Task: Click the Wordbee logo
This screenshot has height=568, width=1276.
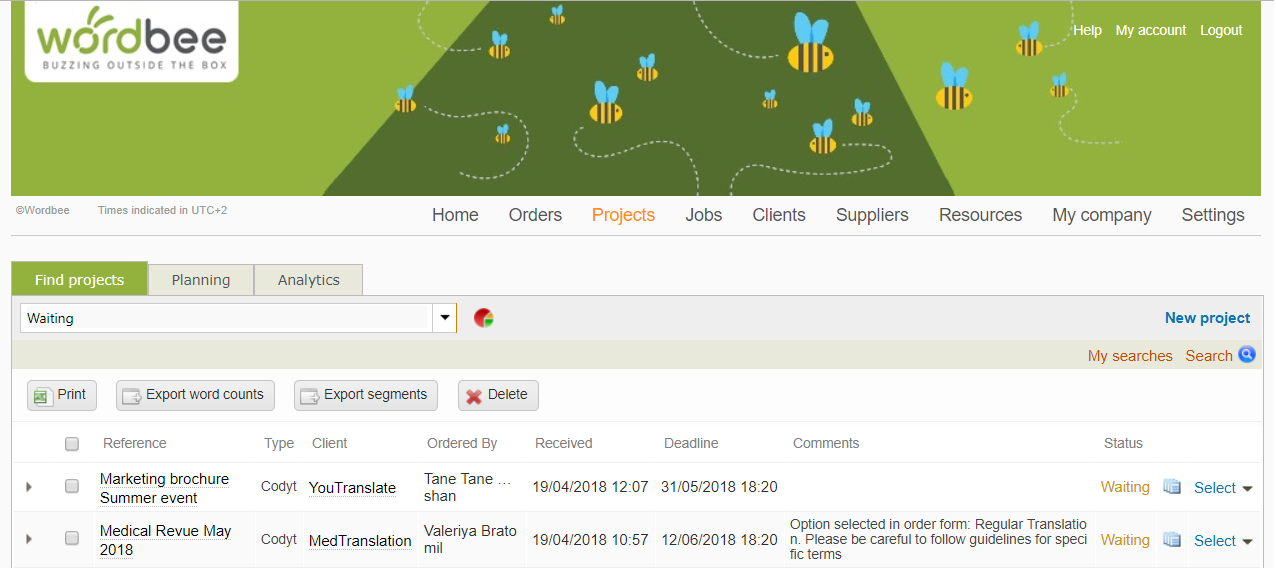Action: coord(132,42)
